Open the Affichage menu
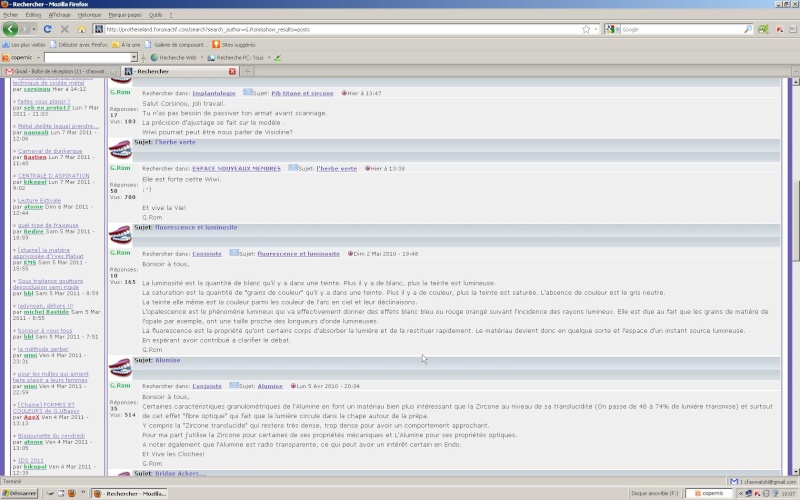The width and height of the screenshot is (800, 500). [x=60, y=15]
